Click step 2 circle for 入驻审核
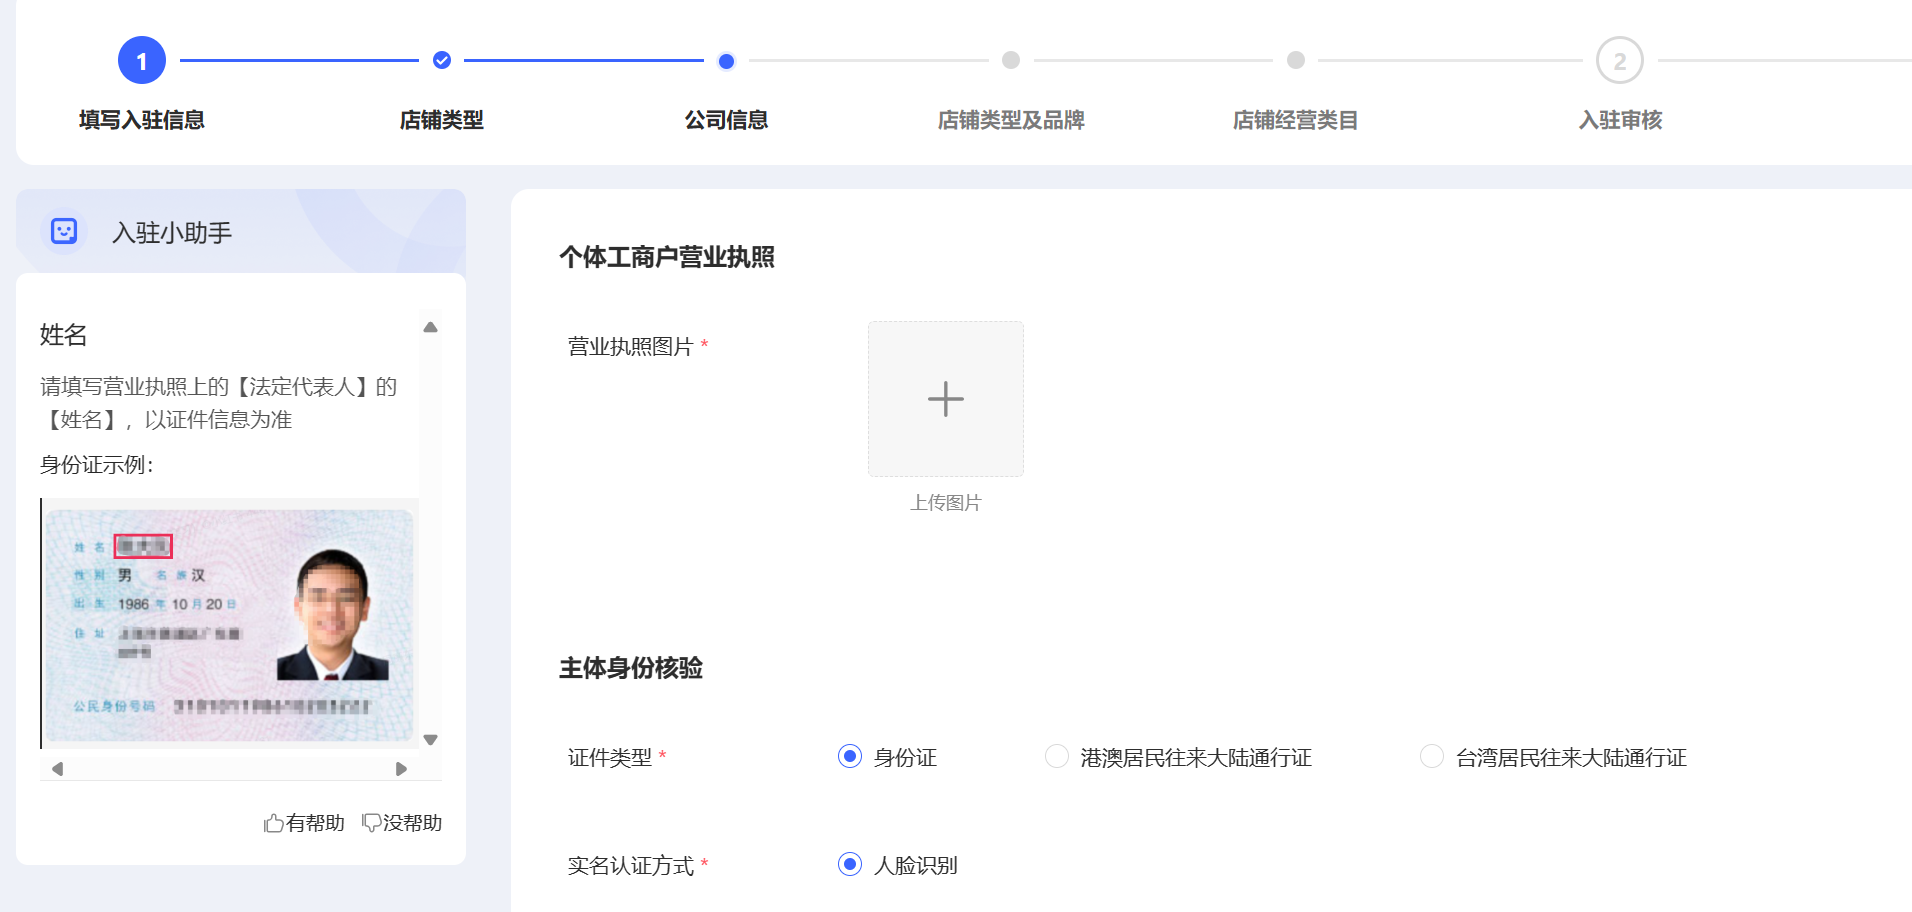 [1620, 61]
